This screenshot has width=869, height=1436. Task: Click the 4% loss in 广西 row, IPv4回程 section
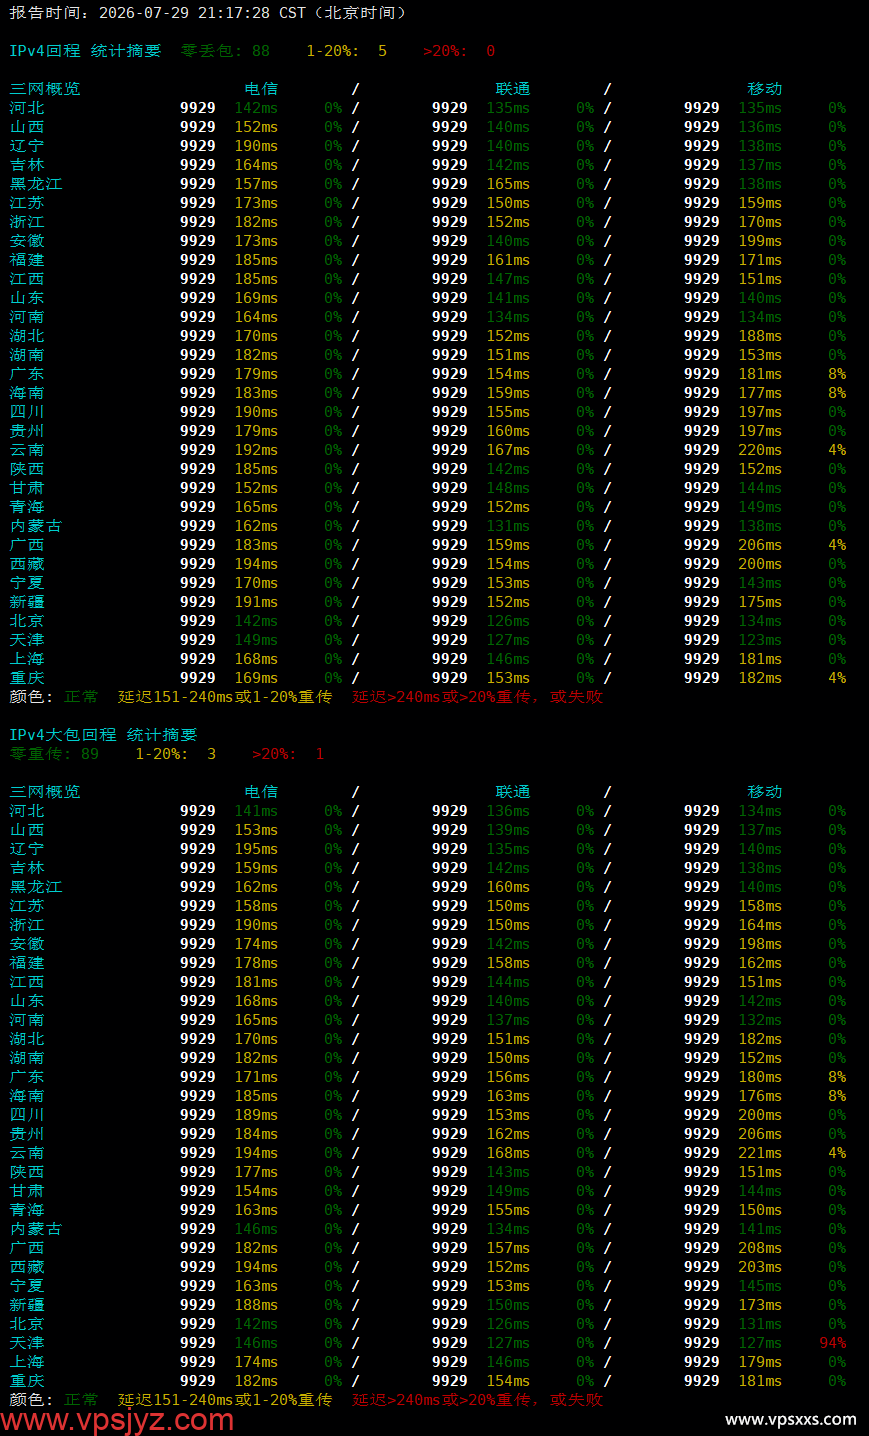[837, 545]
